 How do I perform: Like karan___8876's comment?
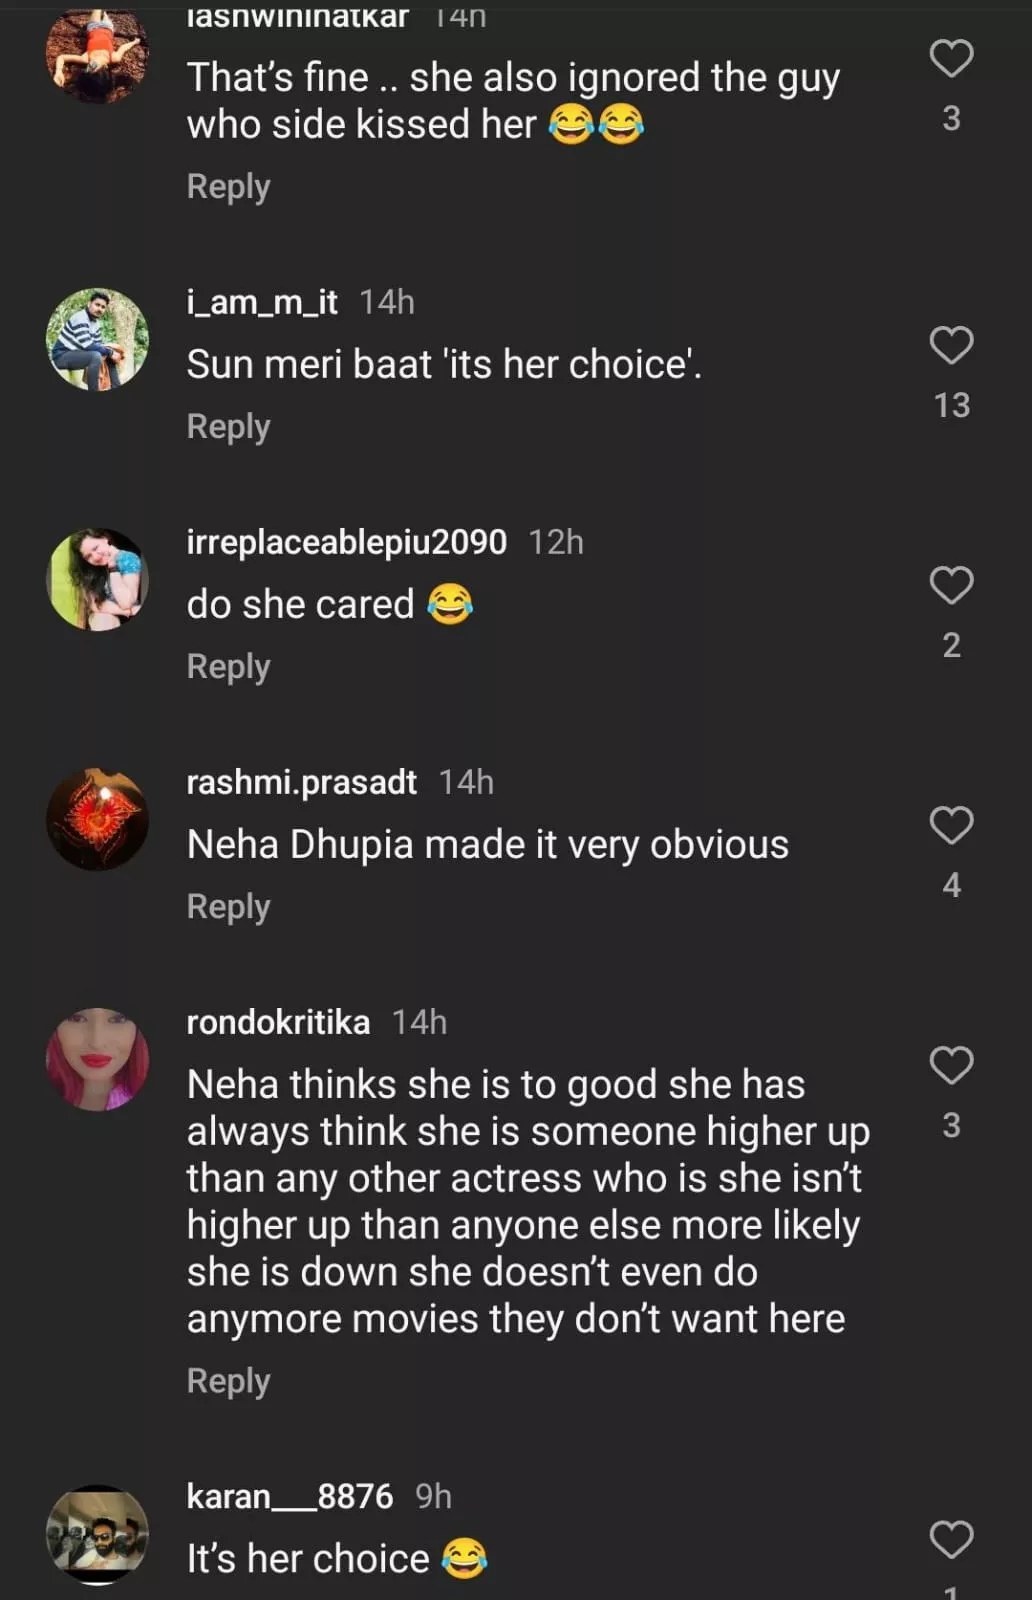tap(951, 1539)
